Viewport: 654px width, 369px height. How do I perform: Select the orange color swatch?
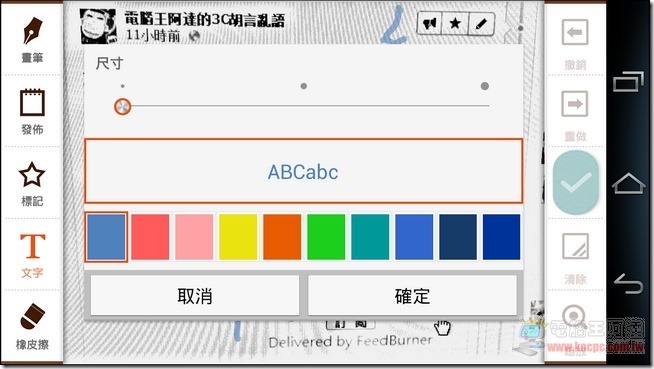(282, 237)
